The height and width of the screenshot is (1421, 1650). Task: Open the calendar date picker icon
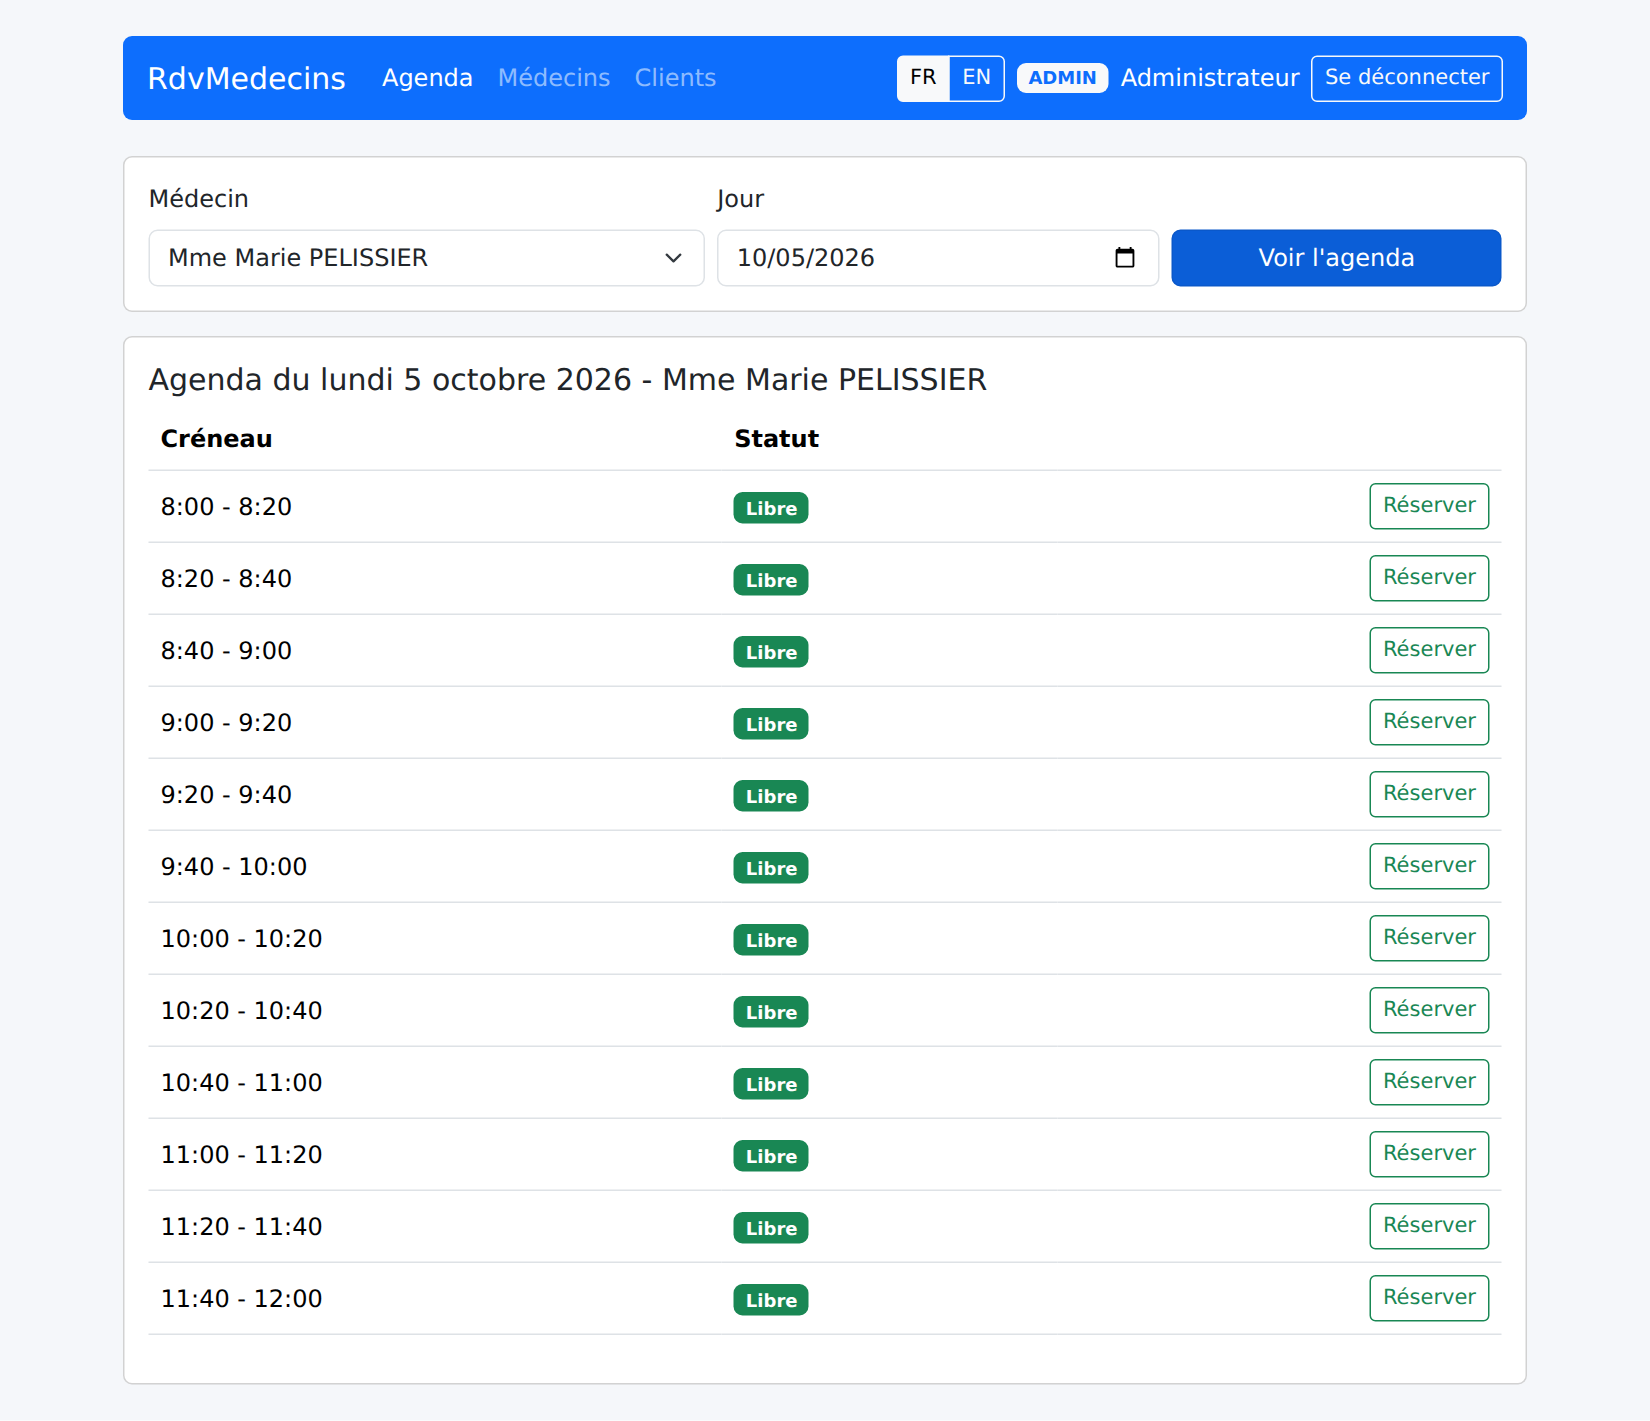pyautogui.click(x=1124, y=258)
